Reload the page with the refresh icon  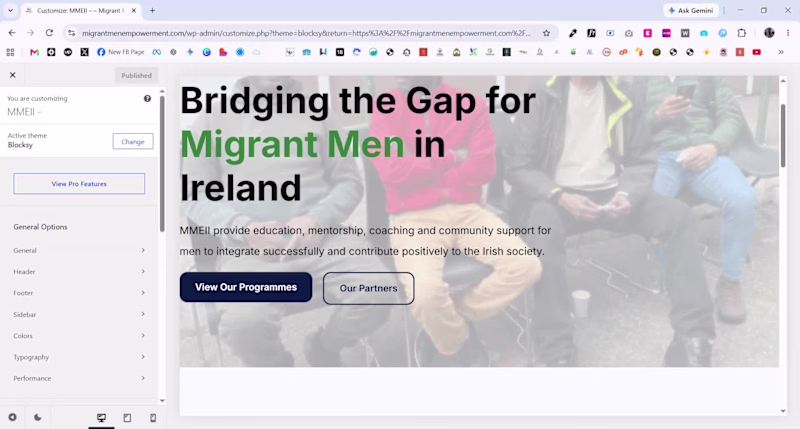49,33
